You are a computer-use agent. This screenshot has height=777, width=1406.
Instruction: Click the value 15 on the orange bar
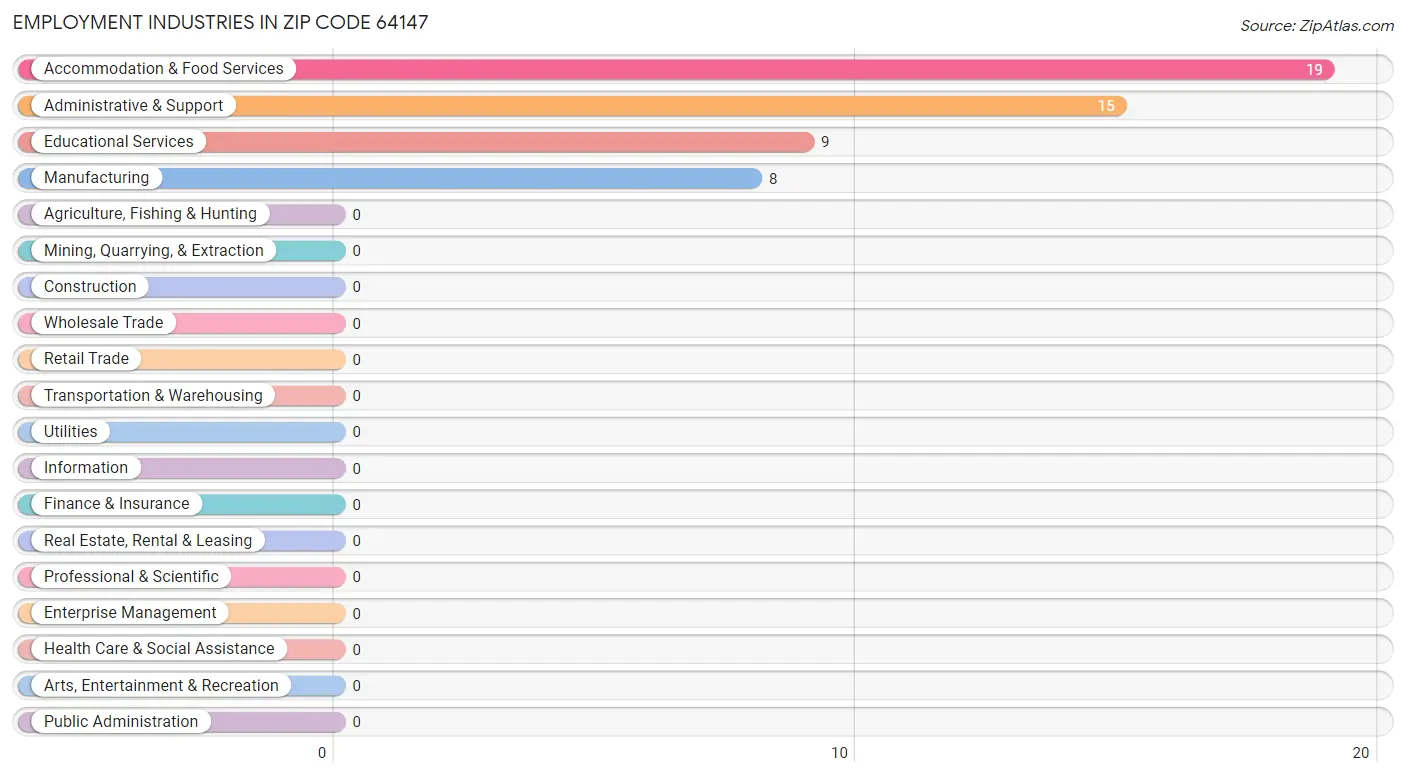click(x=1106, y=106)
